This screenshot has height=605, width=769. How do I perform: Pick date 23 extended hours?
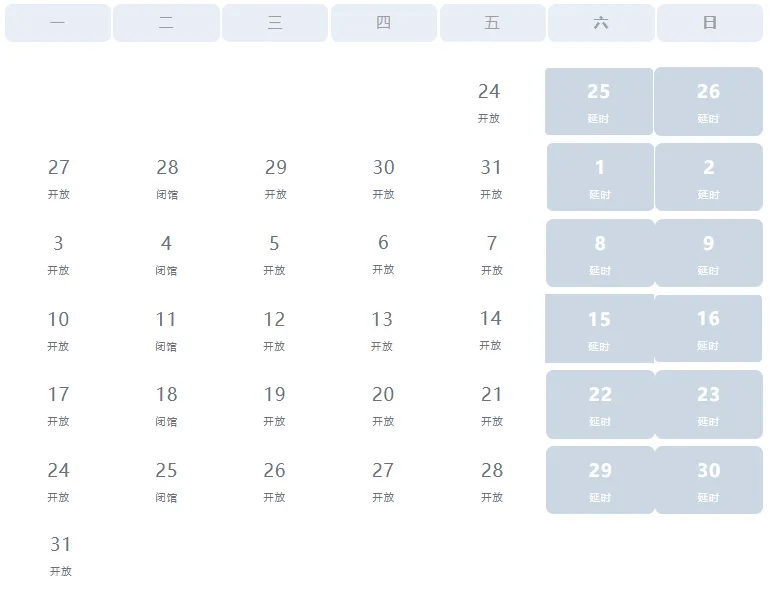click(x=709, y=404)
